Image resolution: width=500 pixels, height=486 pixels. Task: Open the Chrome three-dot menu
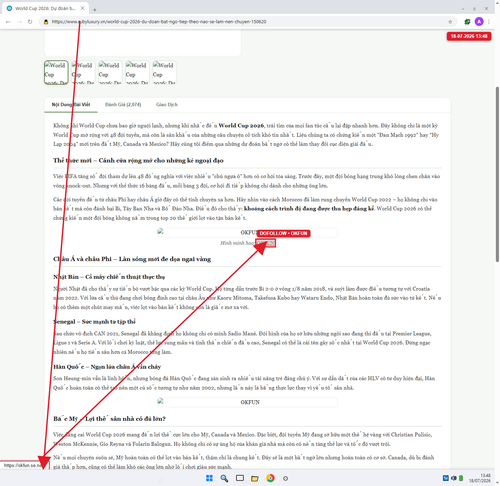(489, 22)
